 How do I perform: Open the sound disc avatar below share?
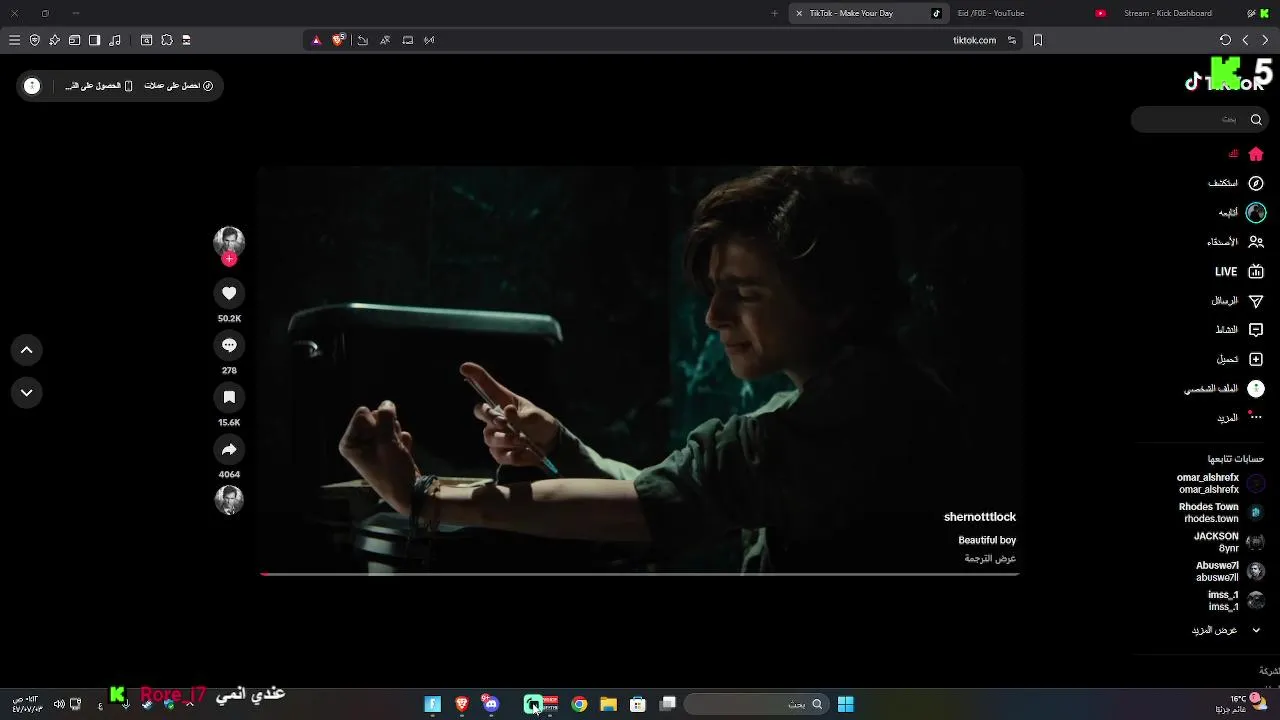pyautogui.click(x=229, y=499)
